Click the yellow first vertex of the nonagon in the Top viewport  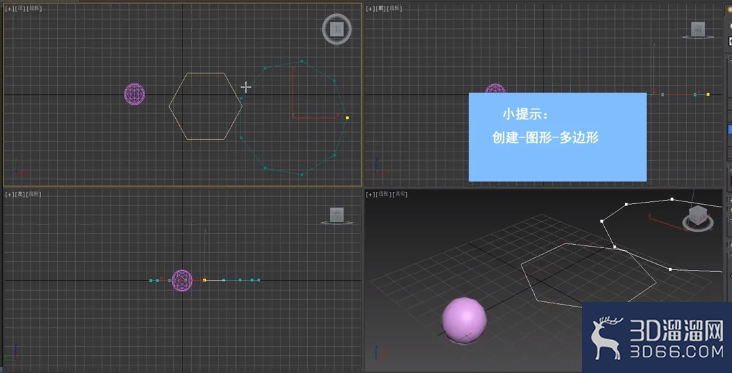click(347, 118)
